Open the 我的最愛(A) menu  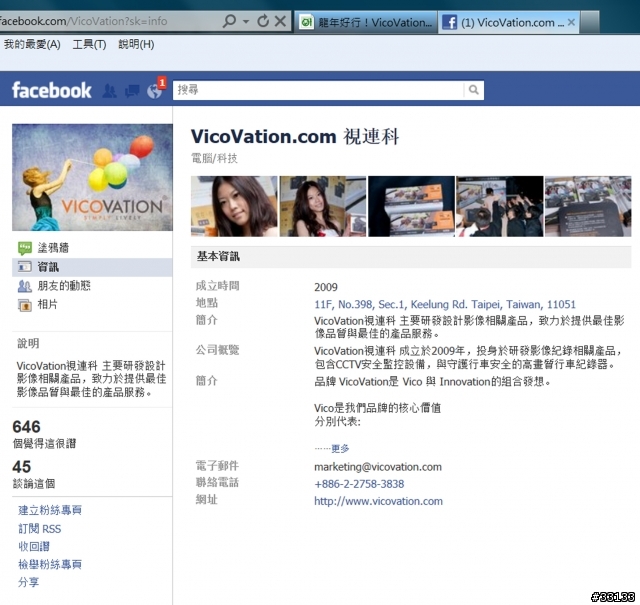(x=32, y=44)
